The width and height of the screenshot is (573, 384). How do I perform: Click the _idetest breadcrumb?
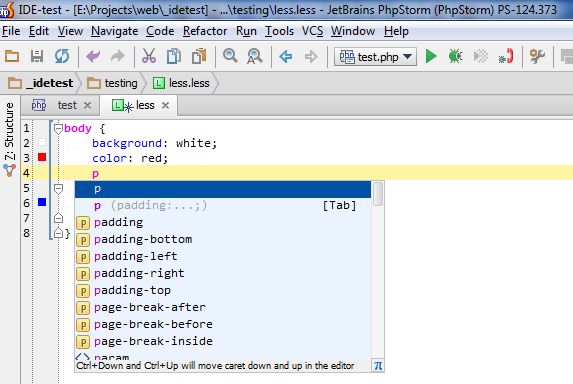tap(41, 83)
